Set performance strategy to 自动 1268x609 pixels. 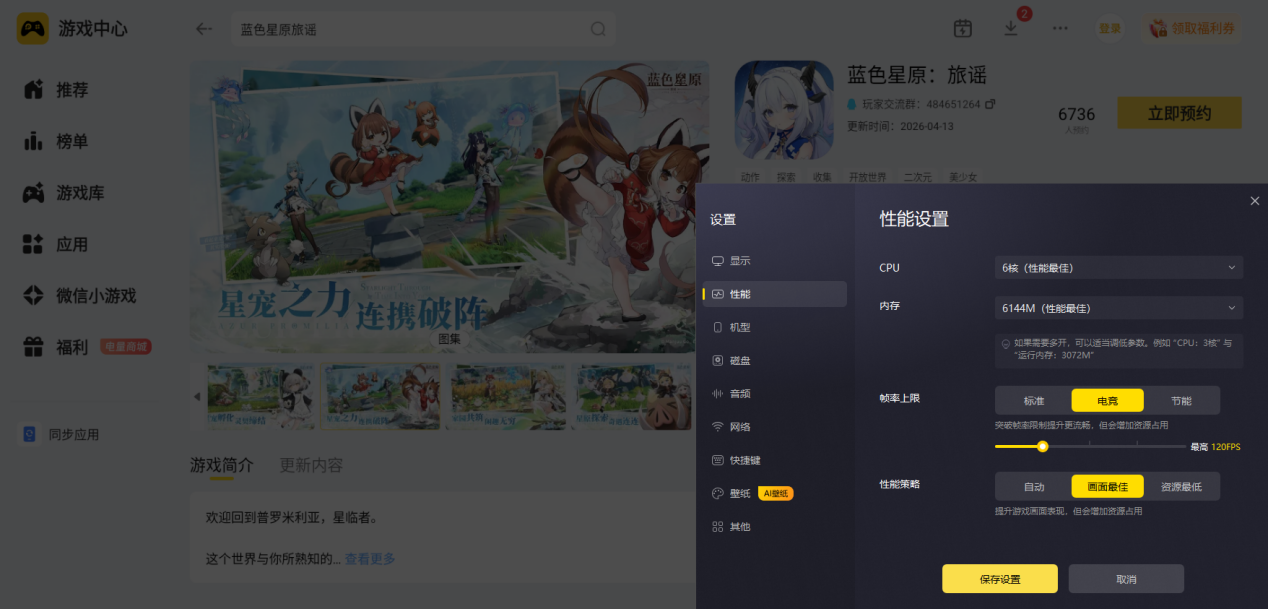click(1034, 487)
